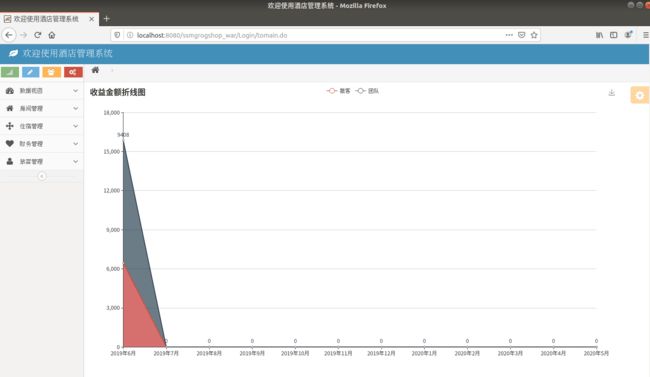Go forward in Firefox
The height and width of the screenshot is (377, 650).
[24, 35]
